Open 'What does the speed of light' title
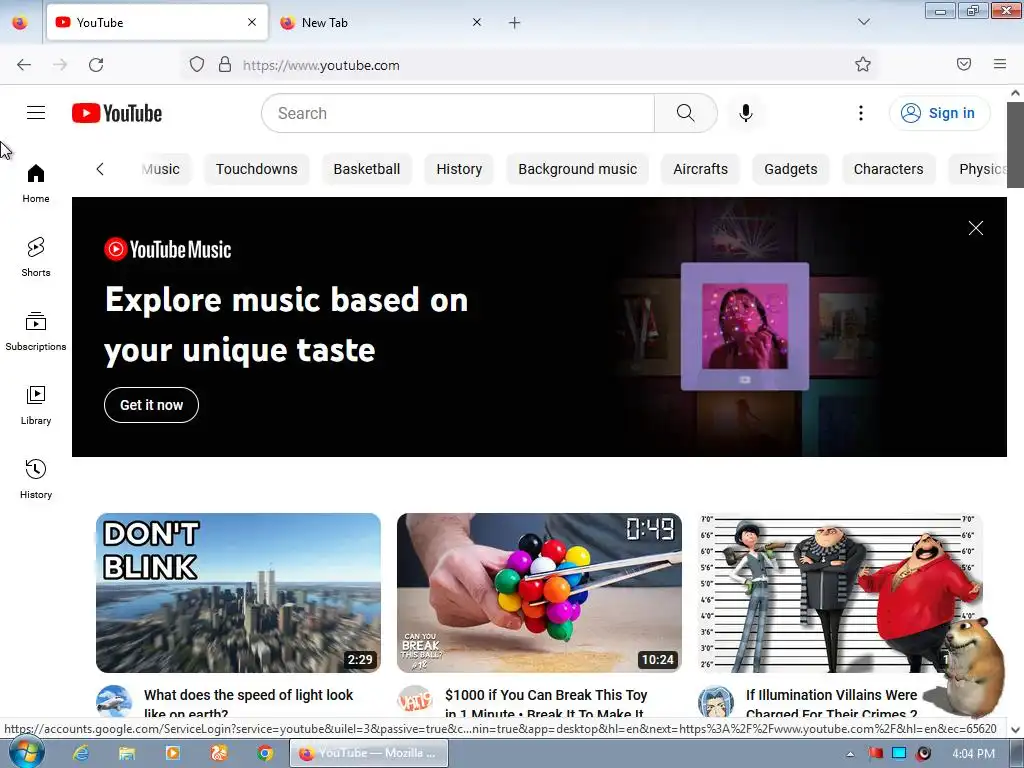This screenshot has height=768, width=1024. pos(248,703)
